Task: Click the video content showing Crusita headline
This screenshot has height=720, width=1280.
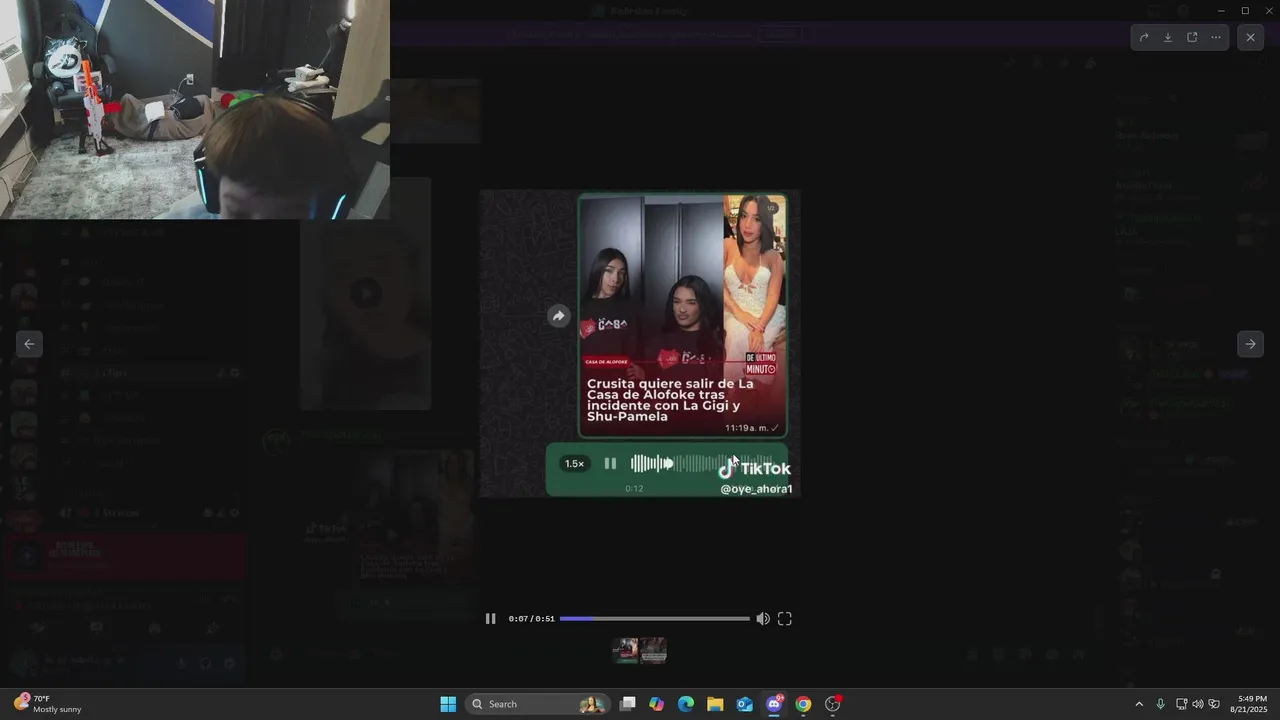Action: (640, 343)
